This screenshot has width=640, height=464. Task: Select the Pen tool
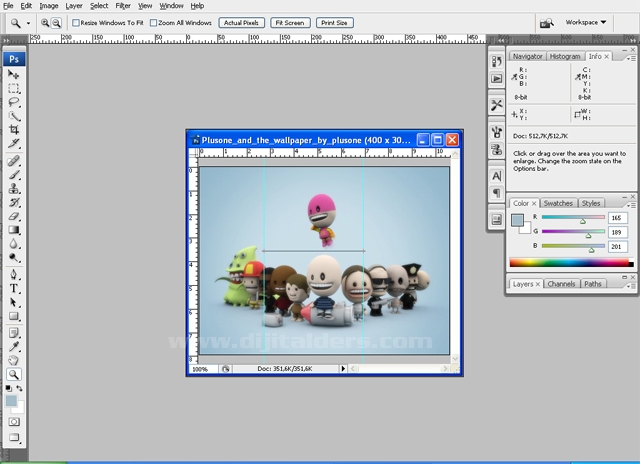click(13, 274)
